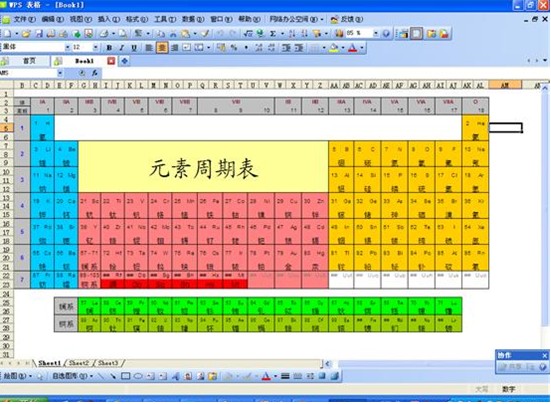The image size is (551, 404).
Task: Toggle Align Right
Action: click(x=175, y=47)
